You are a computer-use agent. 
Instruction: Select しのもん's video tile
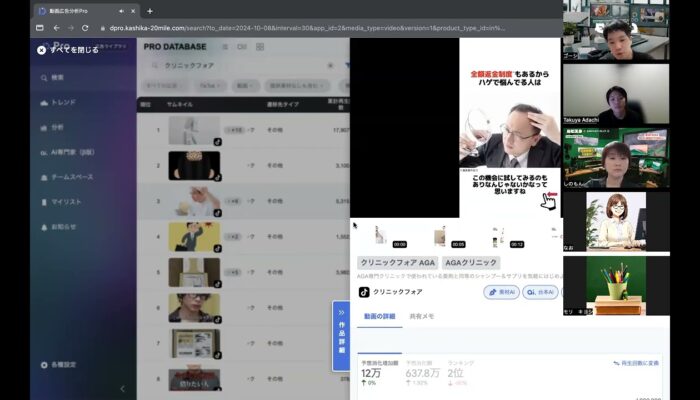click(616, 158)
